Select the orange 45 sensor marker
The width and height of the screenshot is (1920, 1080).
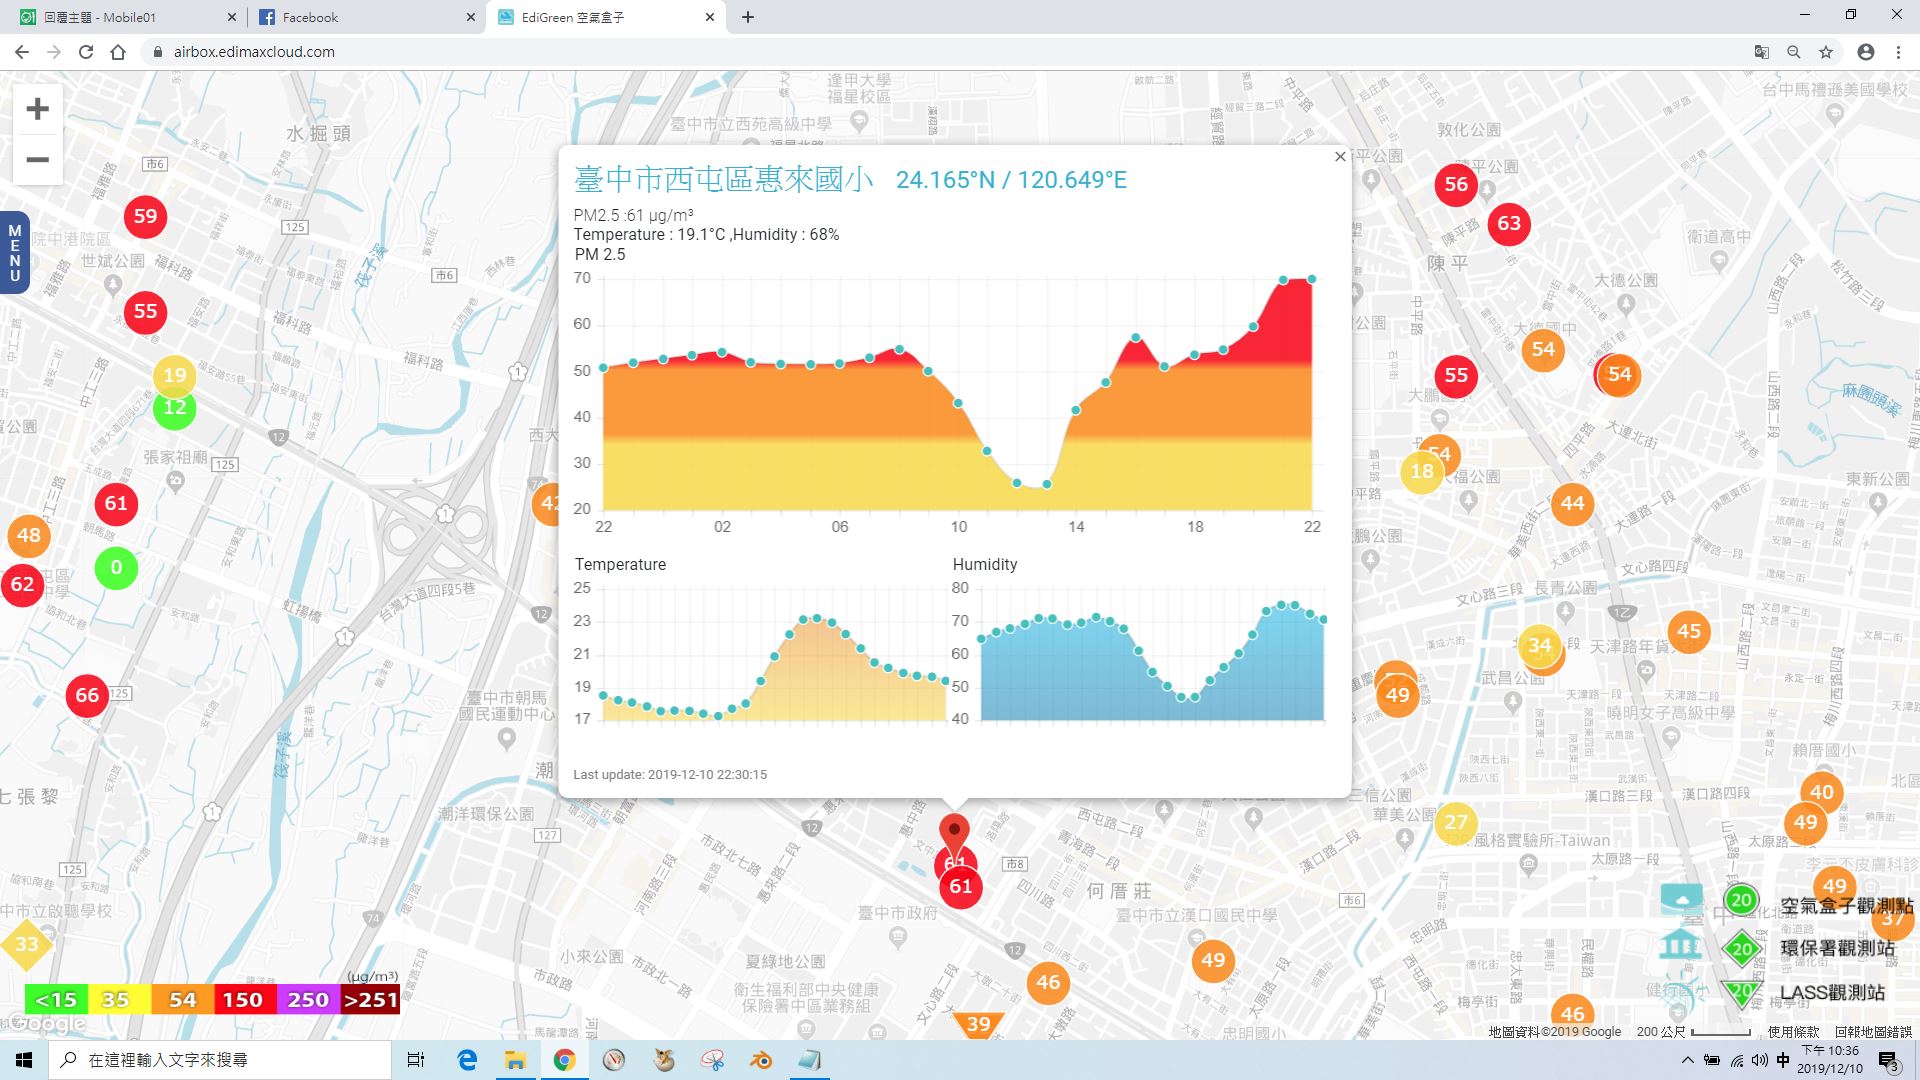[x=1689, y=632]
